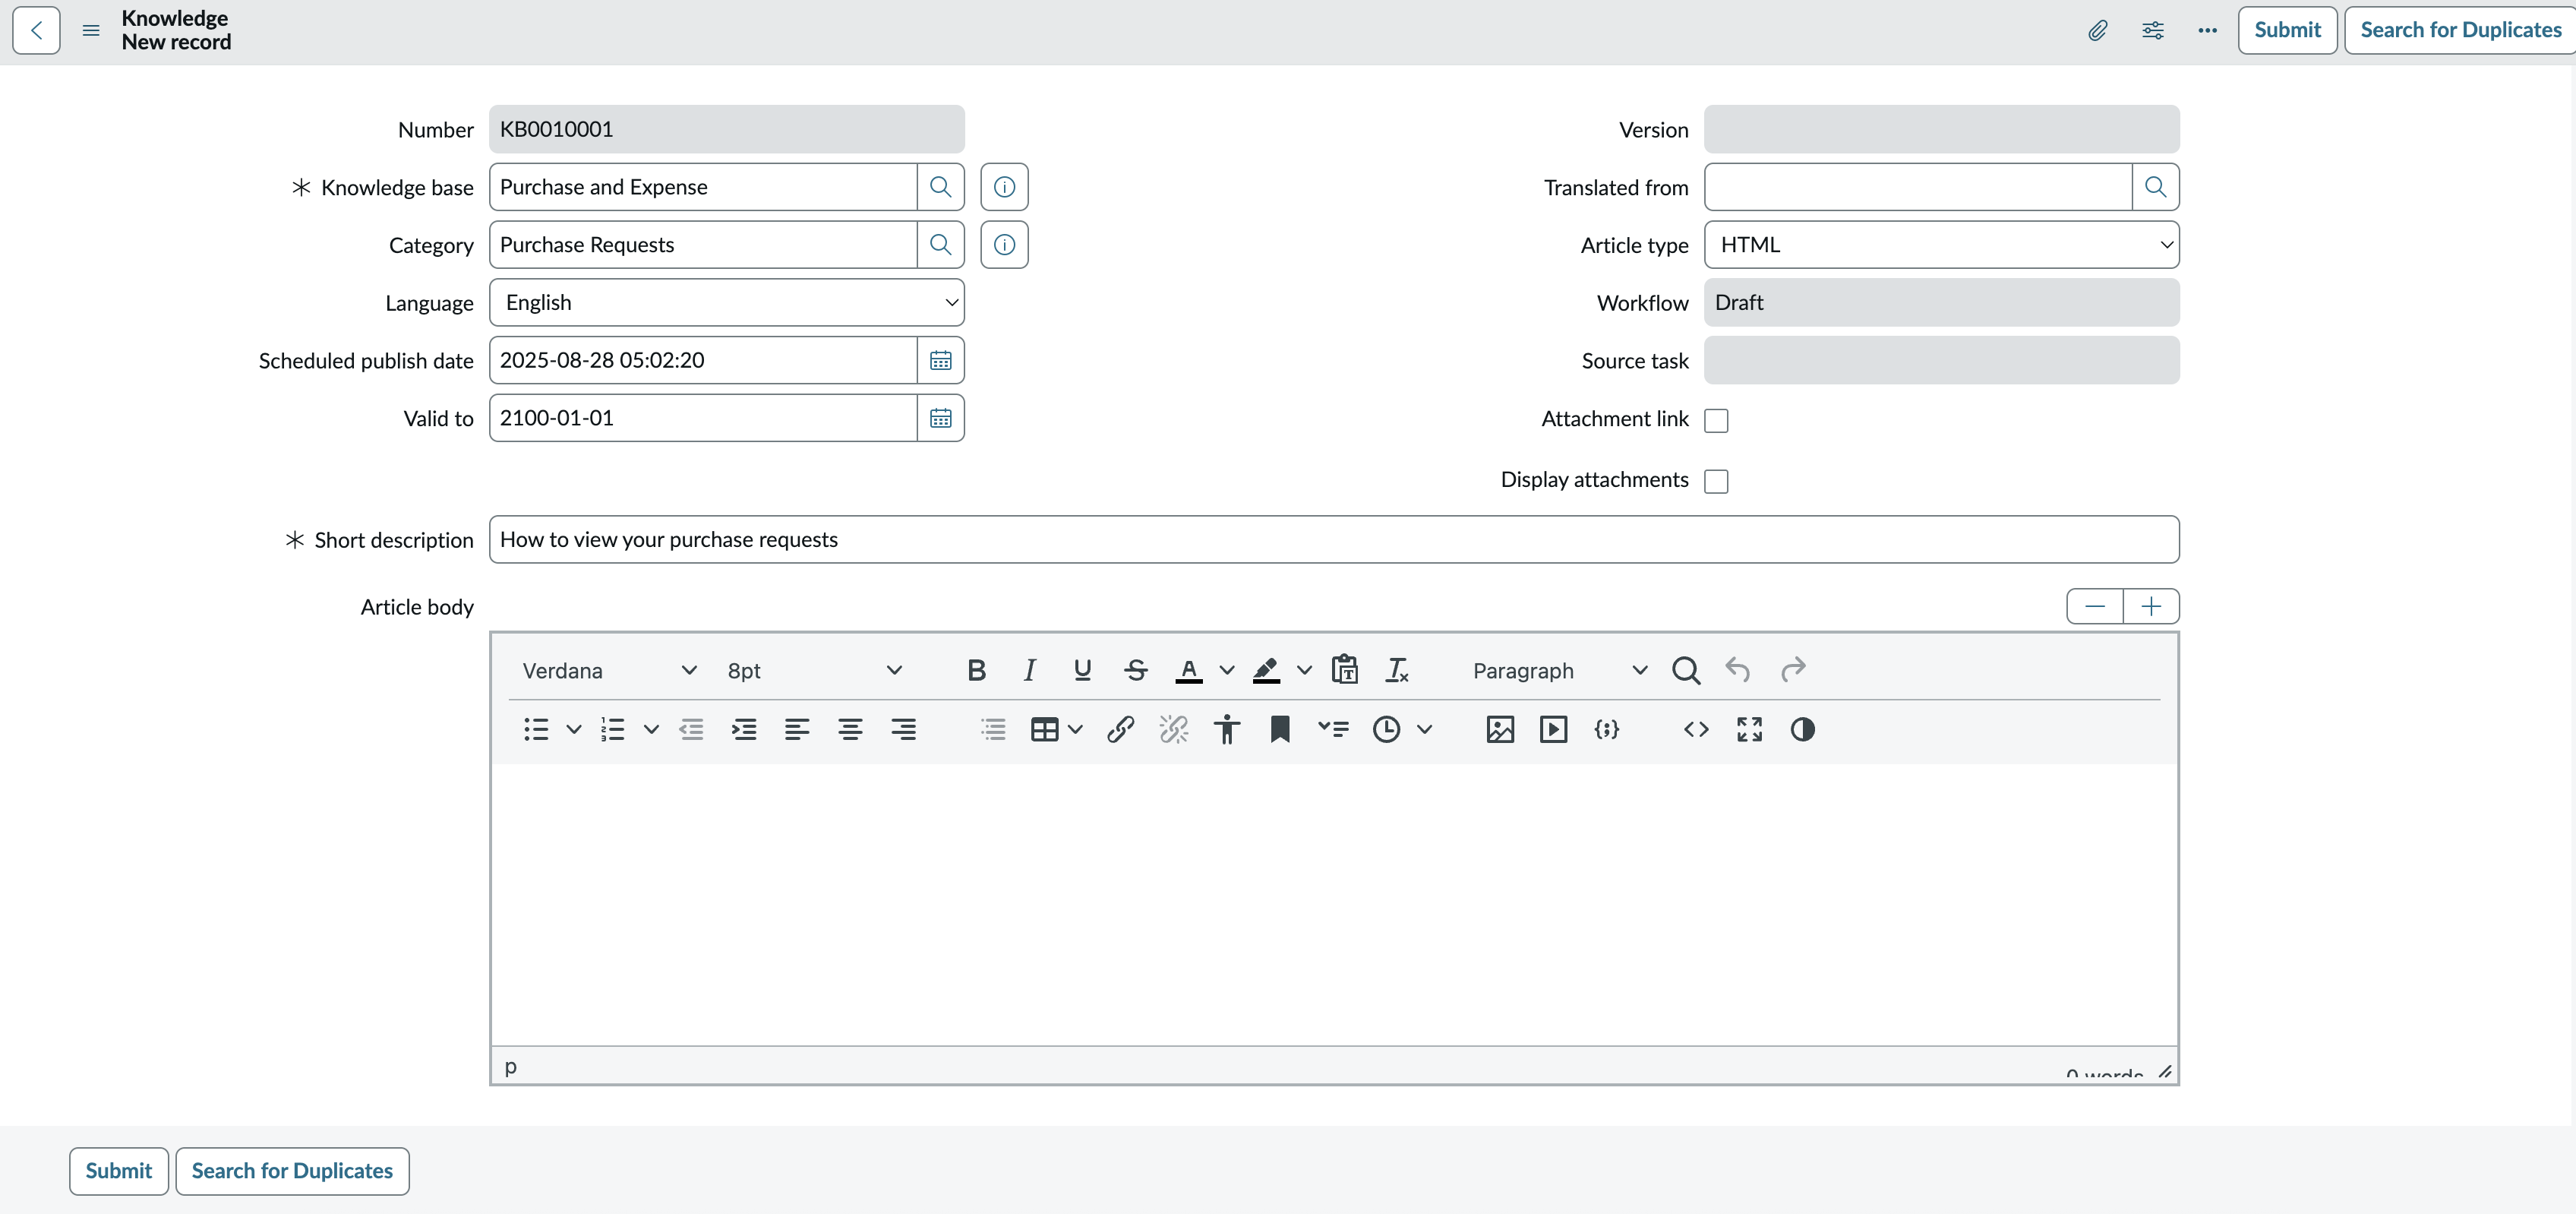This screenshot has height=1214, width=2576.
Task: Apply bold formatting in article body
Action: [977, 670]
